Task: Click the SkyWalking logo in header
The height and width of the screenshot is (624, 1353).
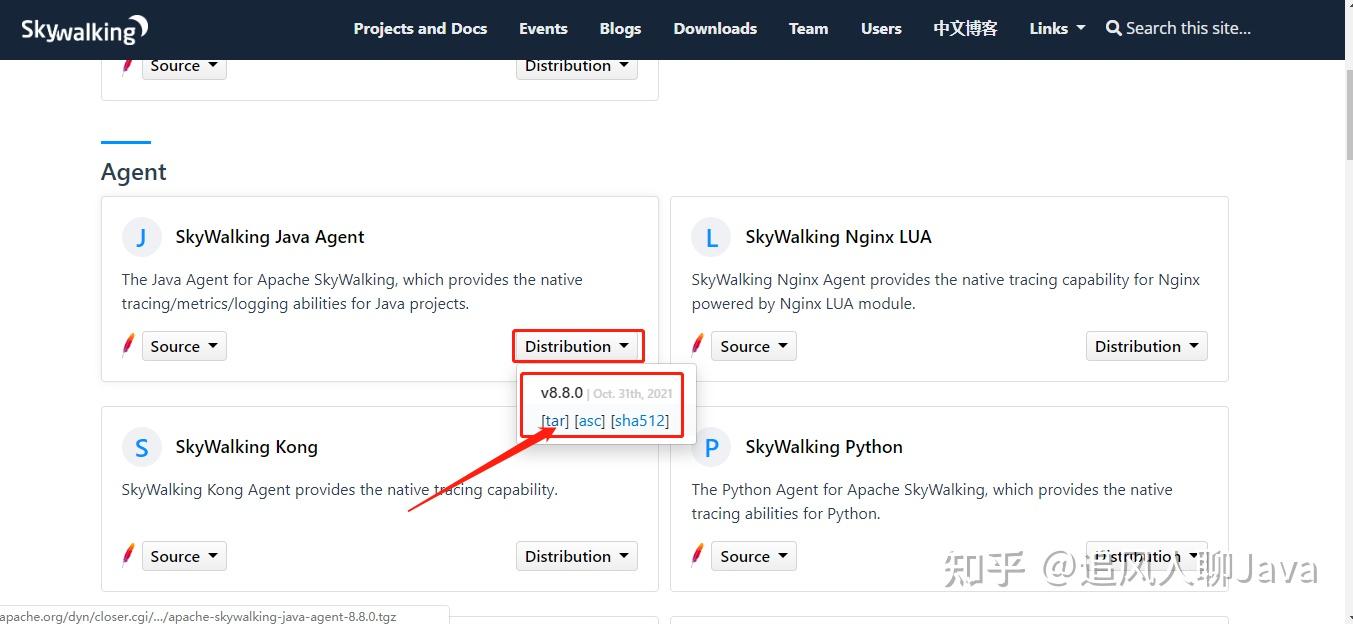Action: click(84, 29)
